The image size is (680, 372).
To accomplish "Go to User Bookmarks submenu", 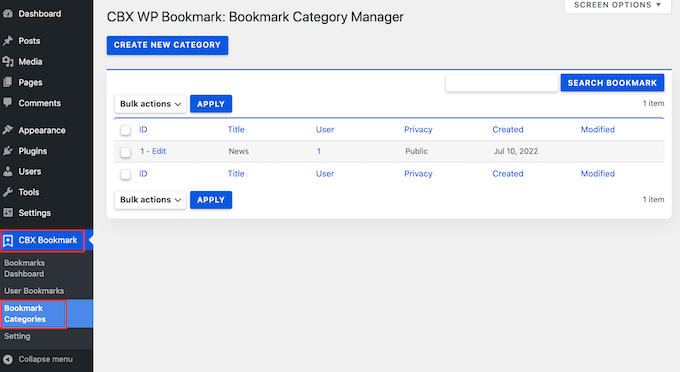I will click(34, 291).
